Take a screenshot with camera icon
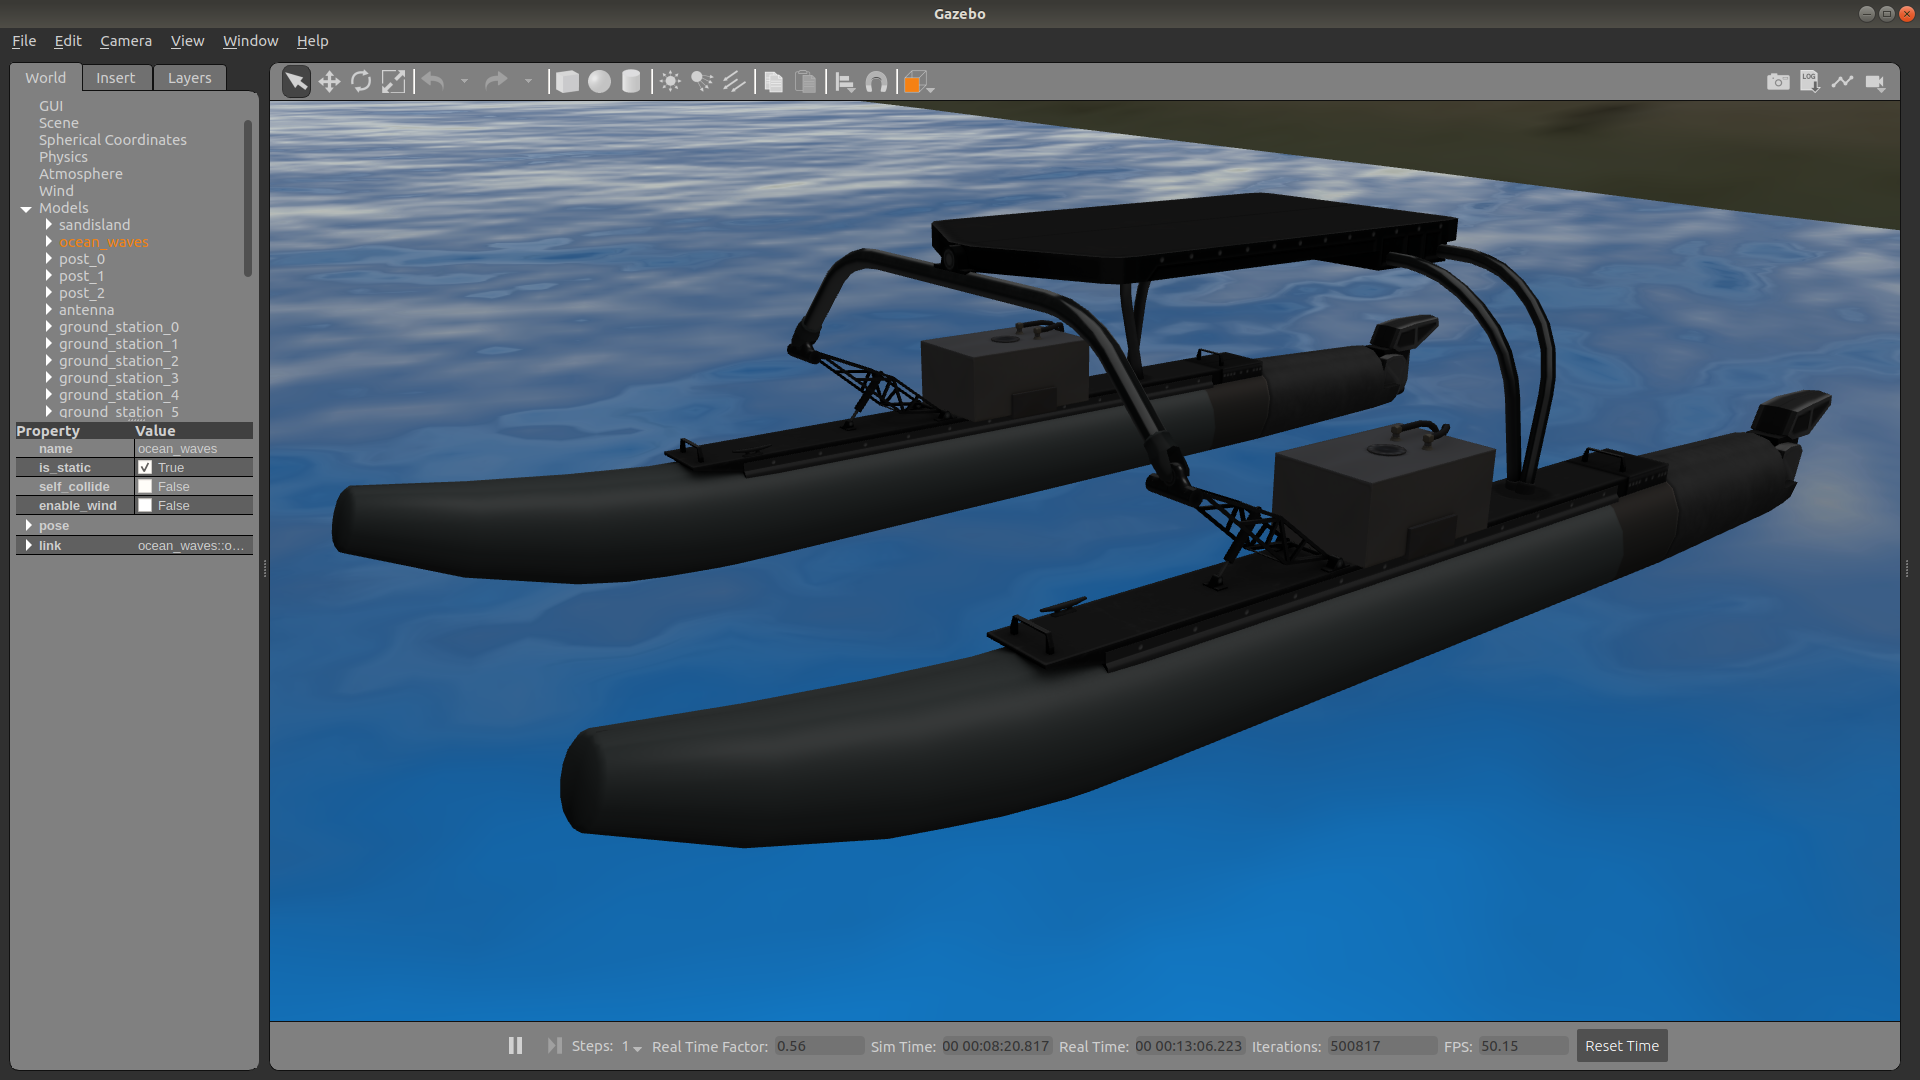Screen dimensions: 1920x1080 (1778, 82)
